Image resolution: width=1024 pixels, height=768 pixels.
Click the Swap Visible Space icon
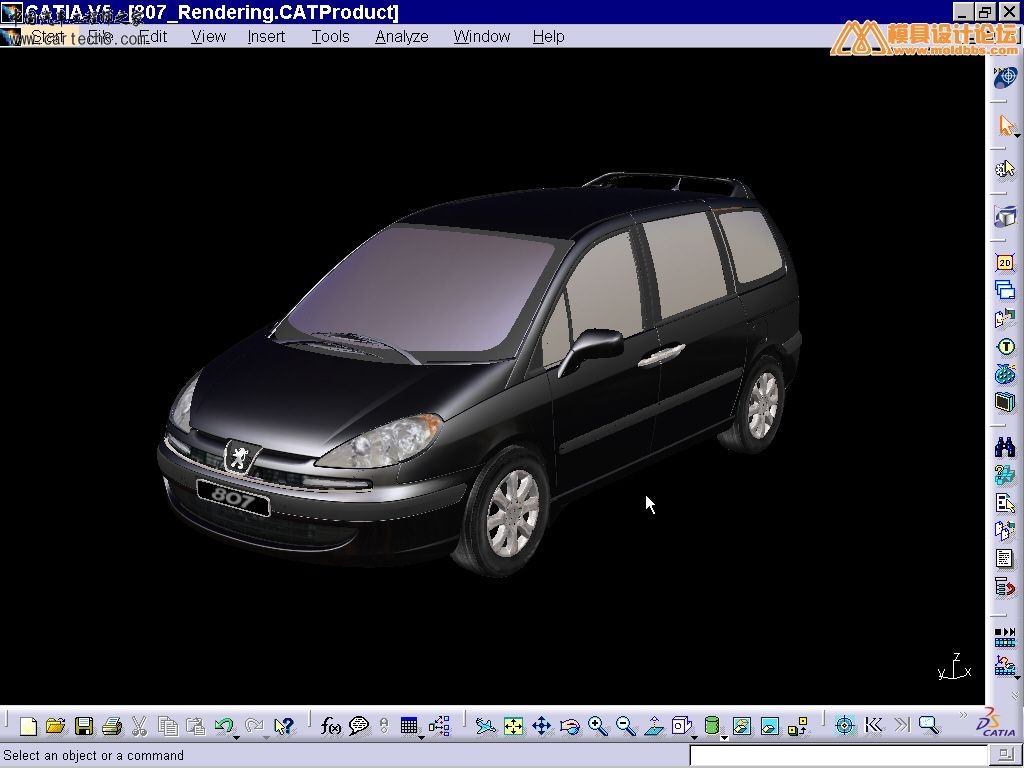[x=770, y=726]
